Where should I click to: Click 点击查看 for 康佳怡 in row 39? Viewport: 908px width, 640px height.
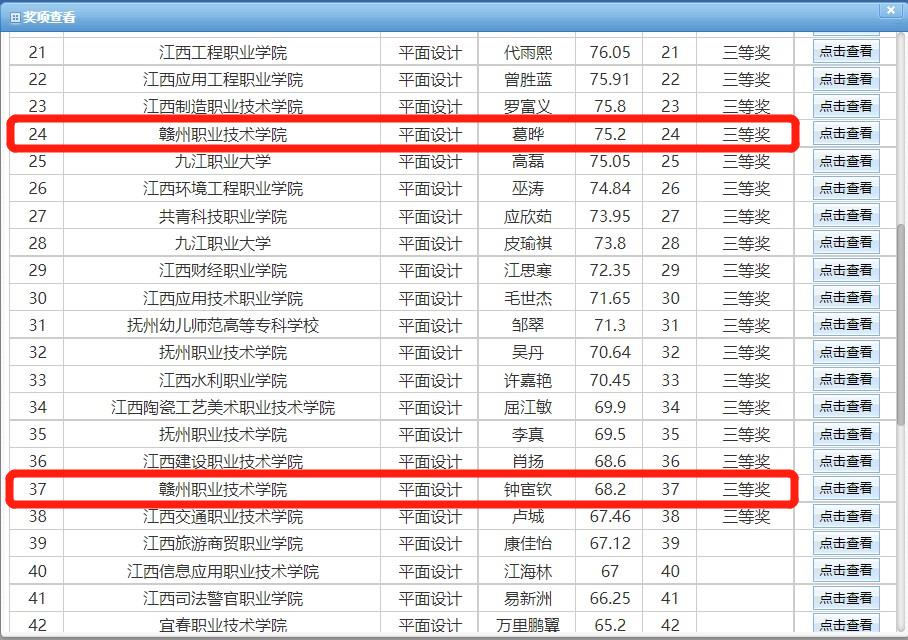pyautogui.click(x=846, y=543)
